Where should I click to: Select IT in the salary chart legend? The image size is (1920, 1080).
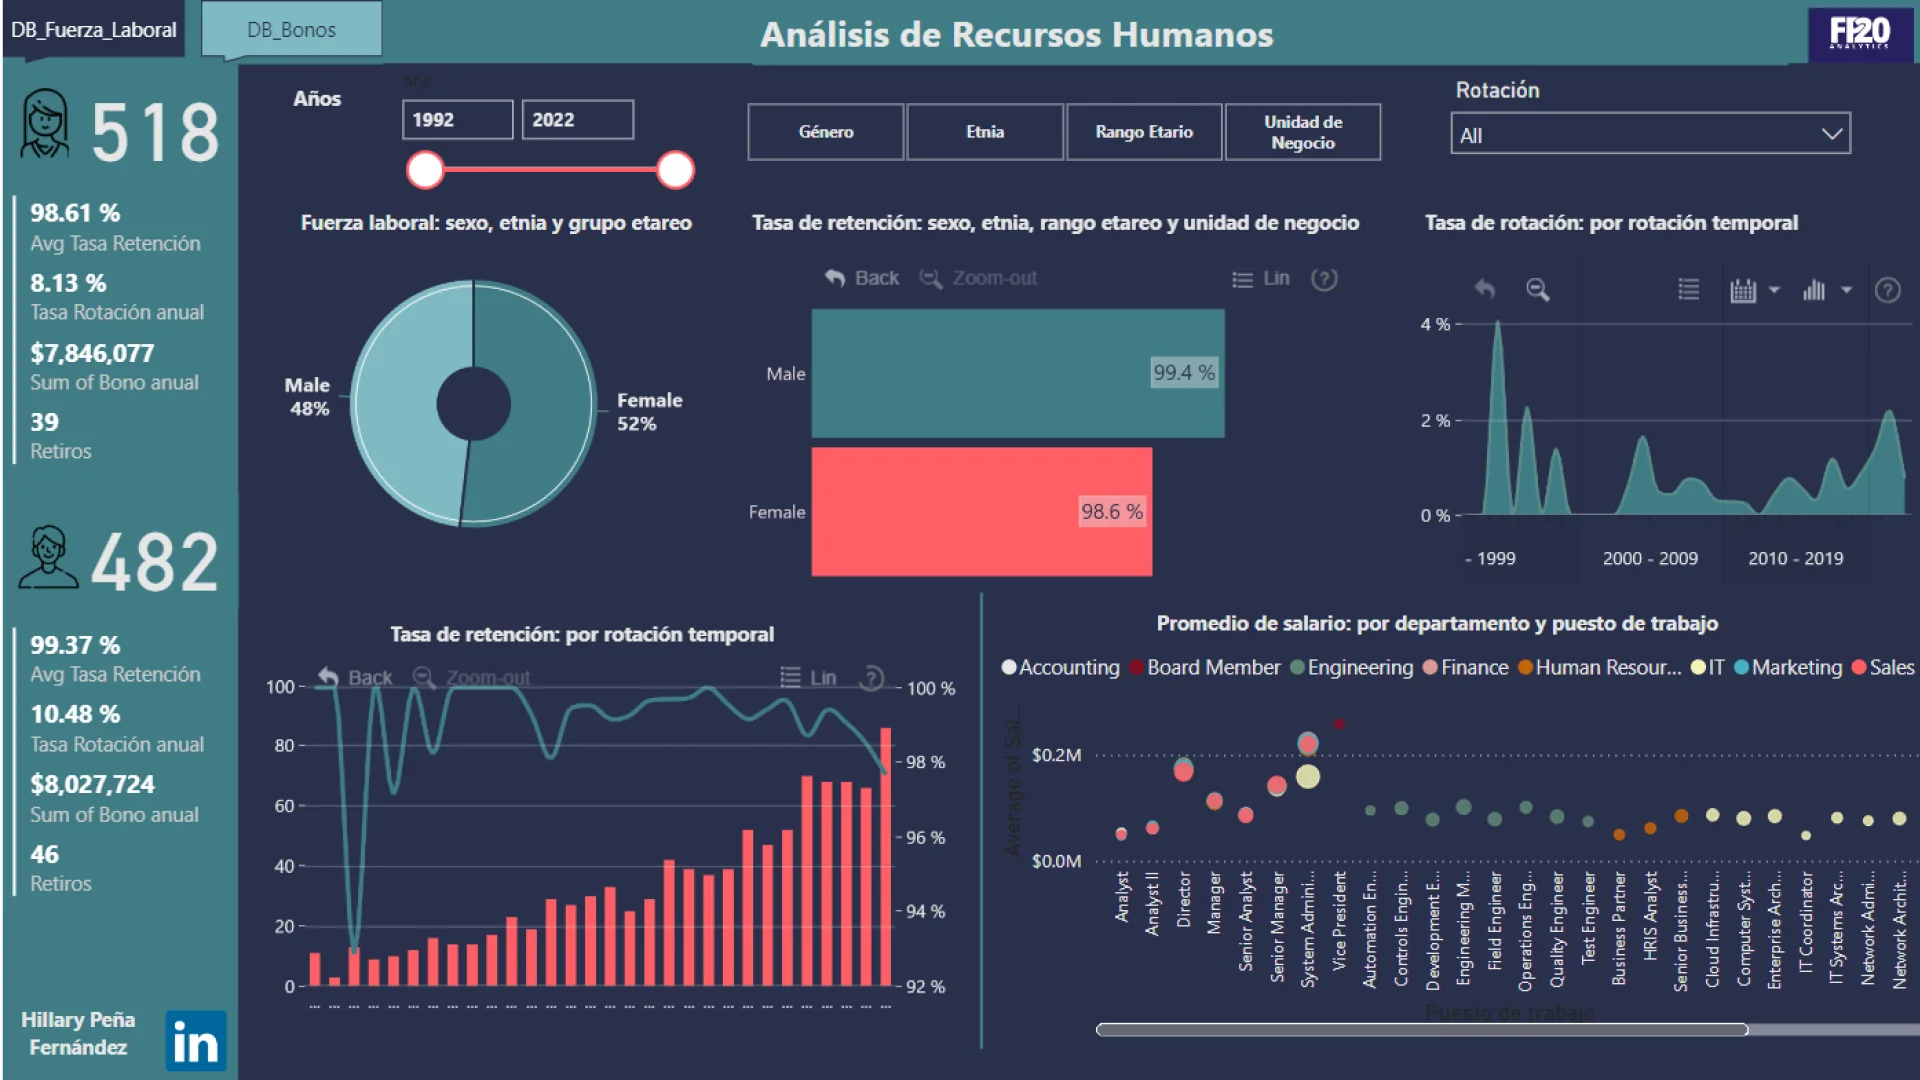tap(1708, 667)
